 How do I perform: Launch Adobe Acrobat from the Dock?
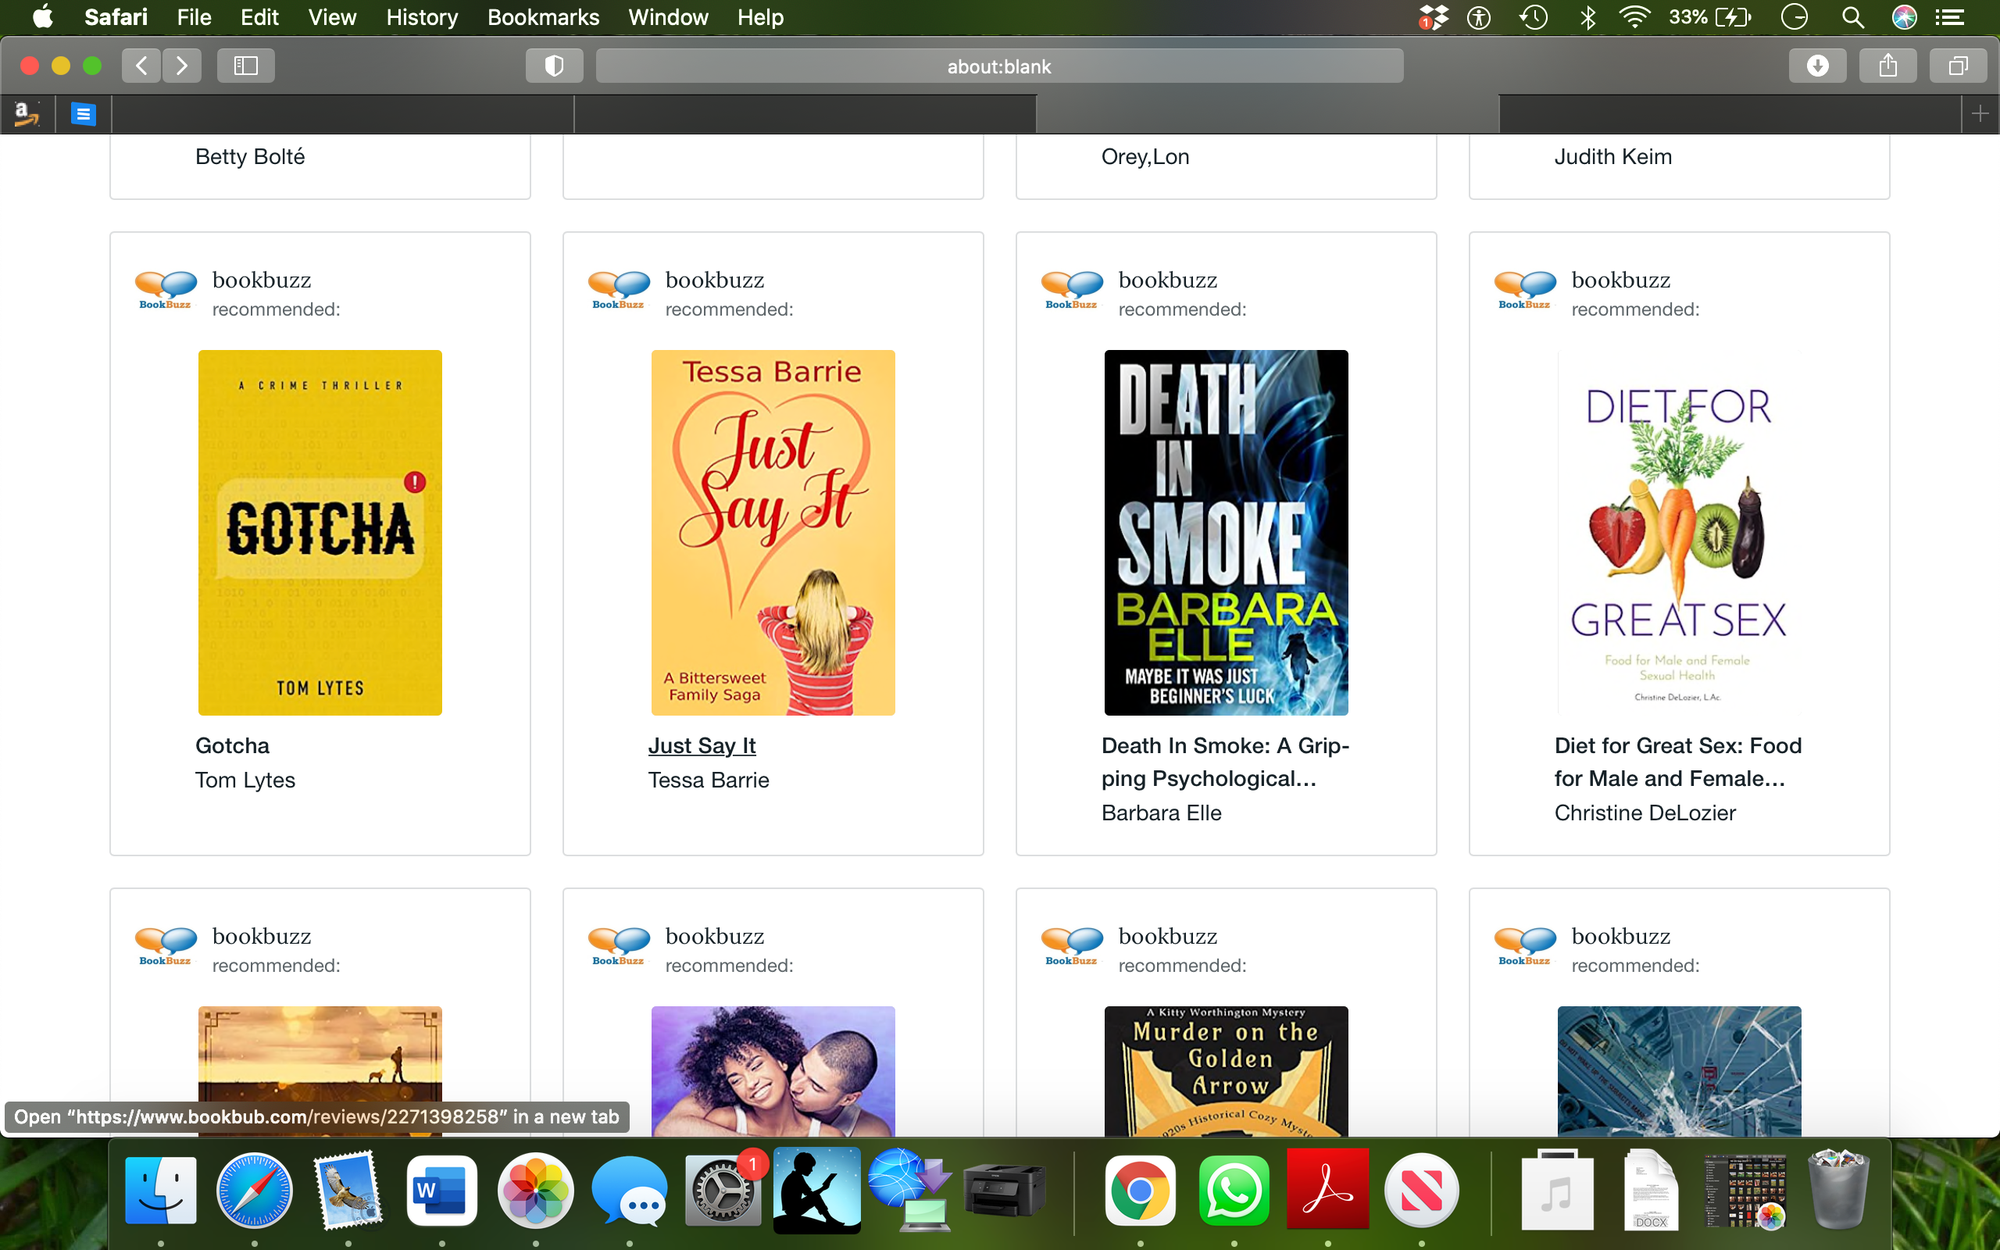click(1327, 1190)
